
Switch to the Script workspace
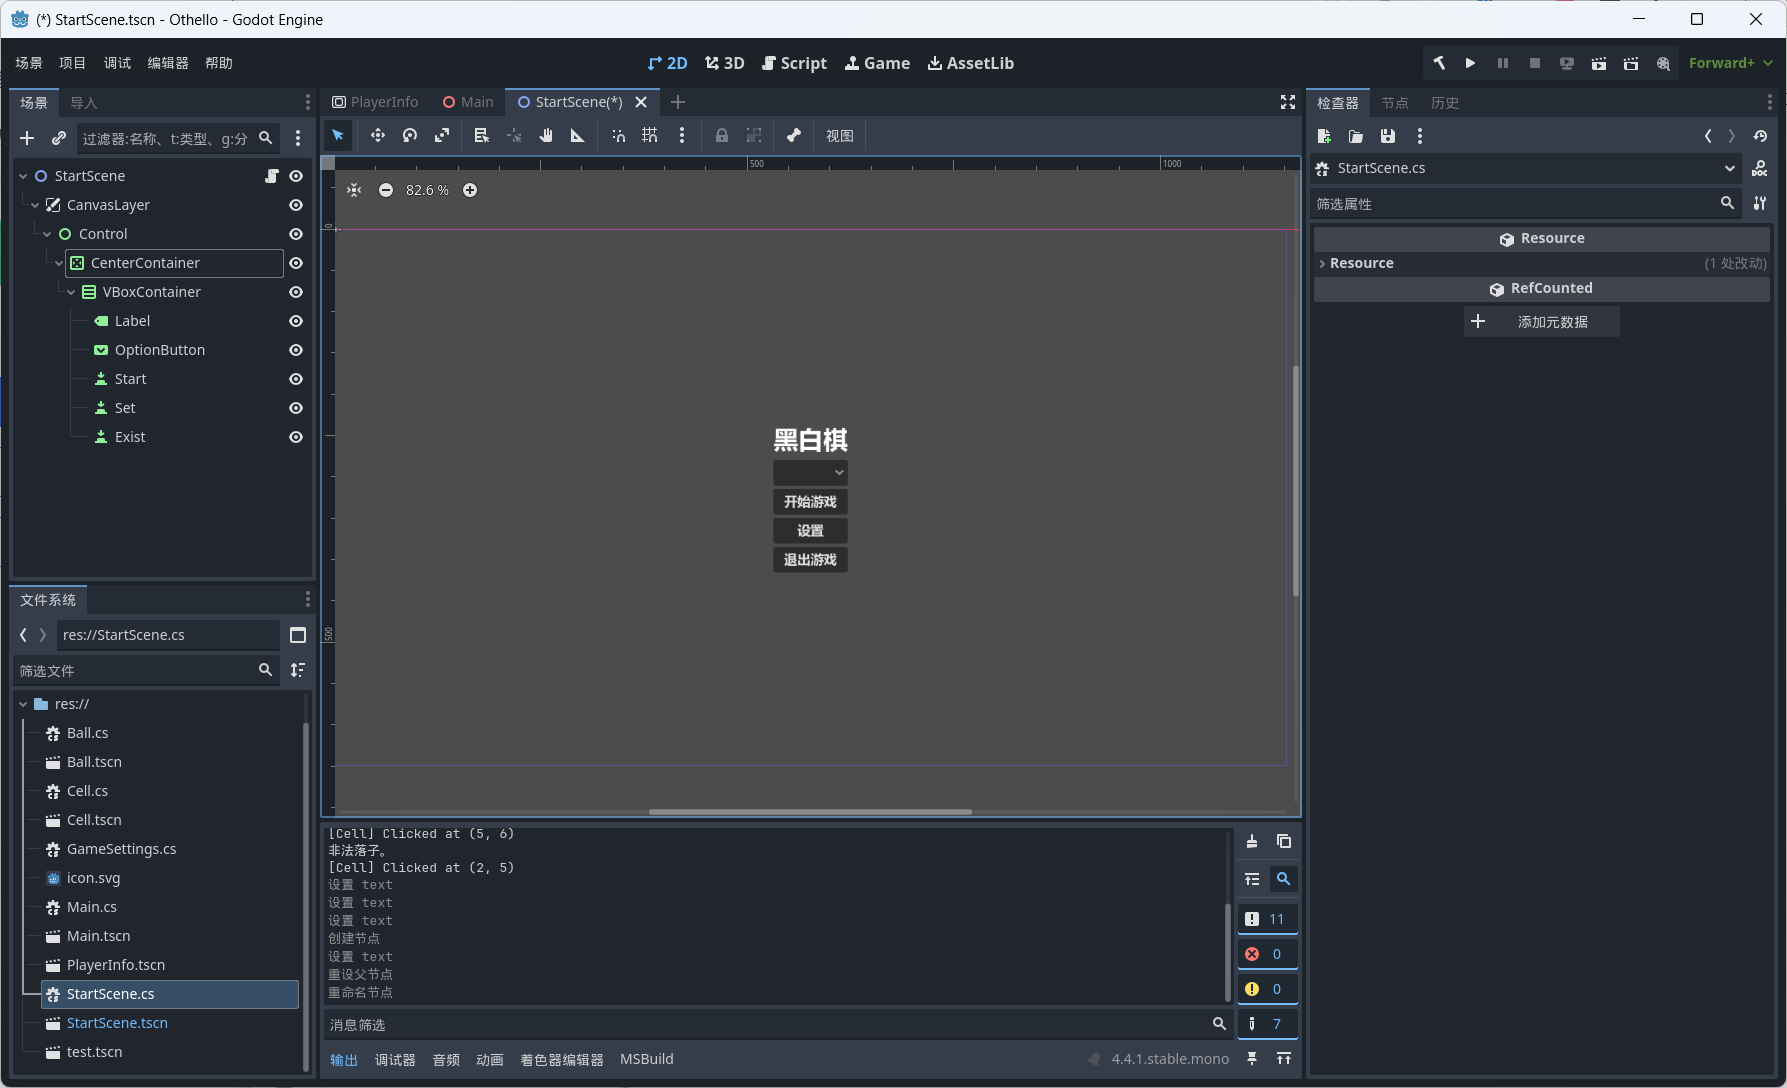tap(794, 63)
